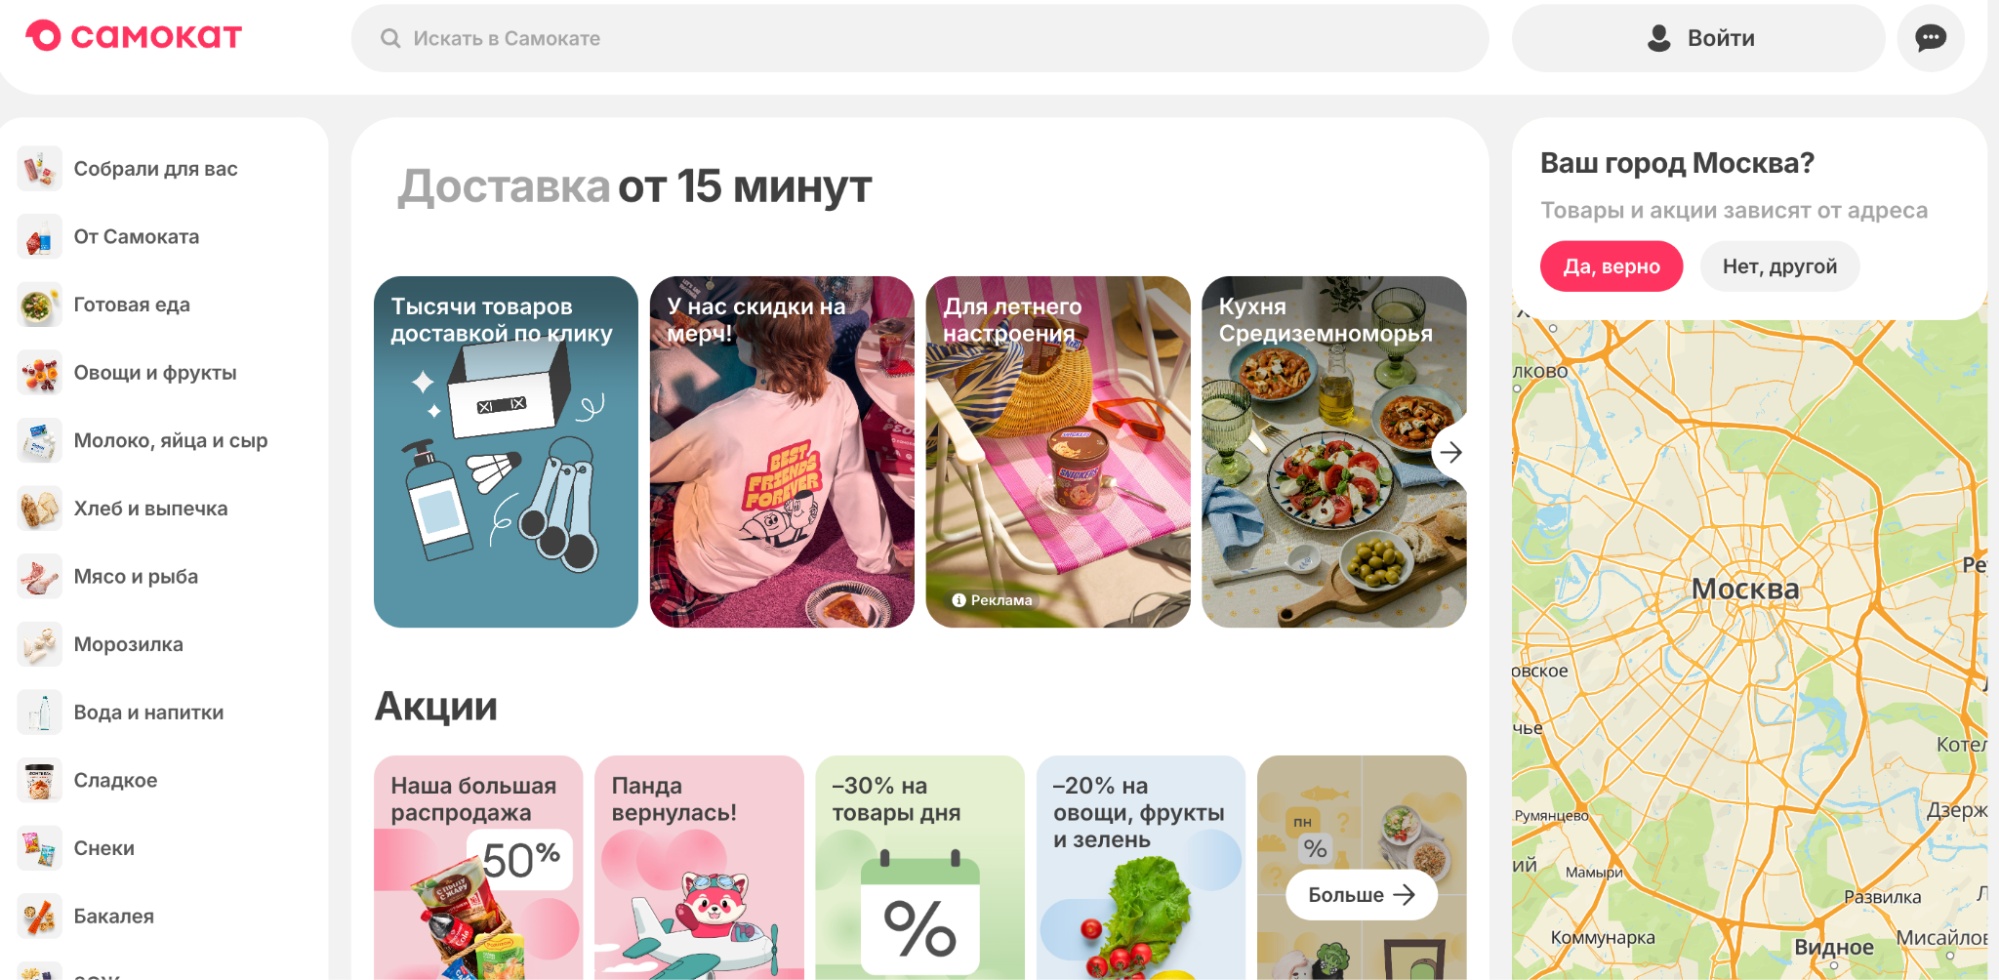
Task: Confirm city with Да, верно
Action: pyautogui.click(x=1611, y=266)
